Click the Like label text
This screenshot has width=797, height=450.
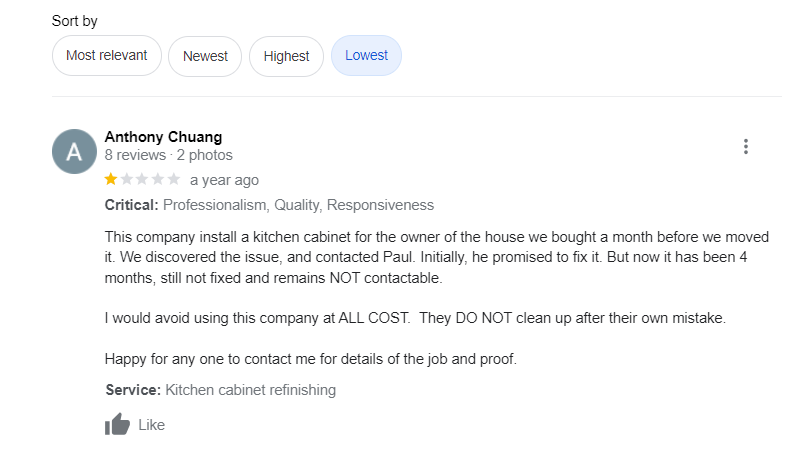pyautogui.click(x=151, y=425)
